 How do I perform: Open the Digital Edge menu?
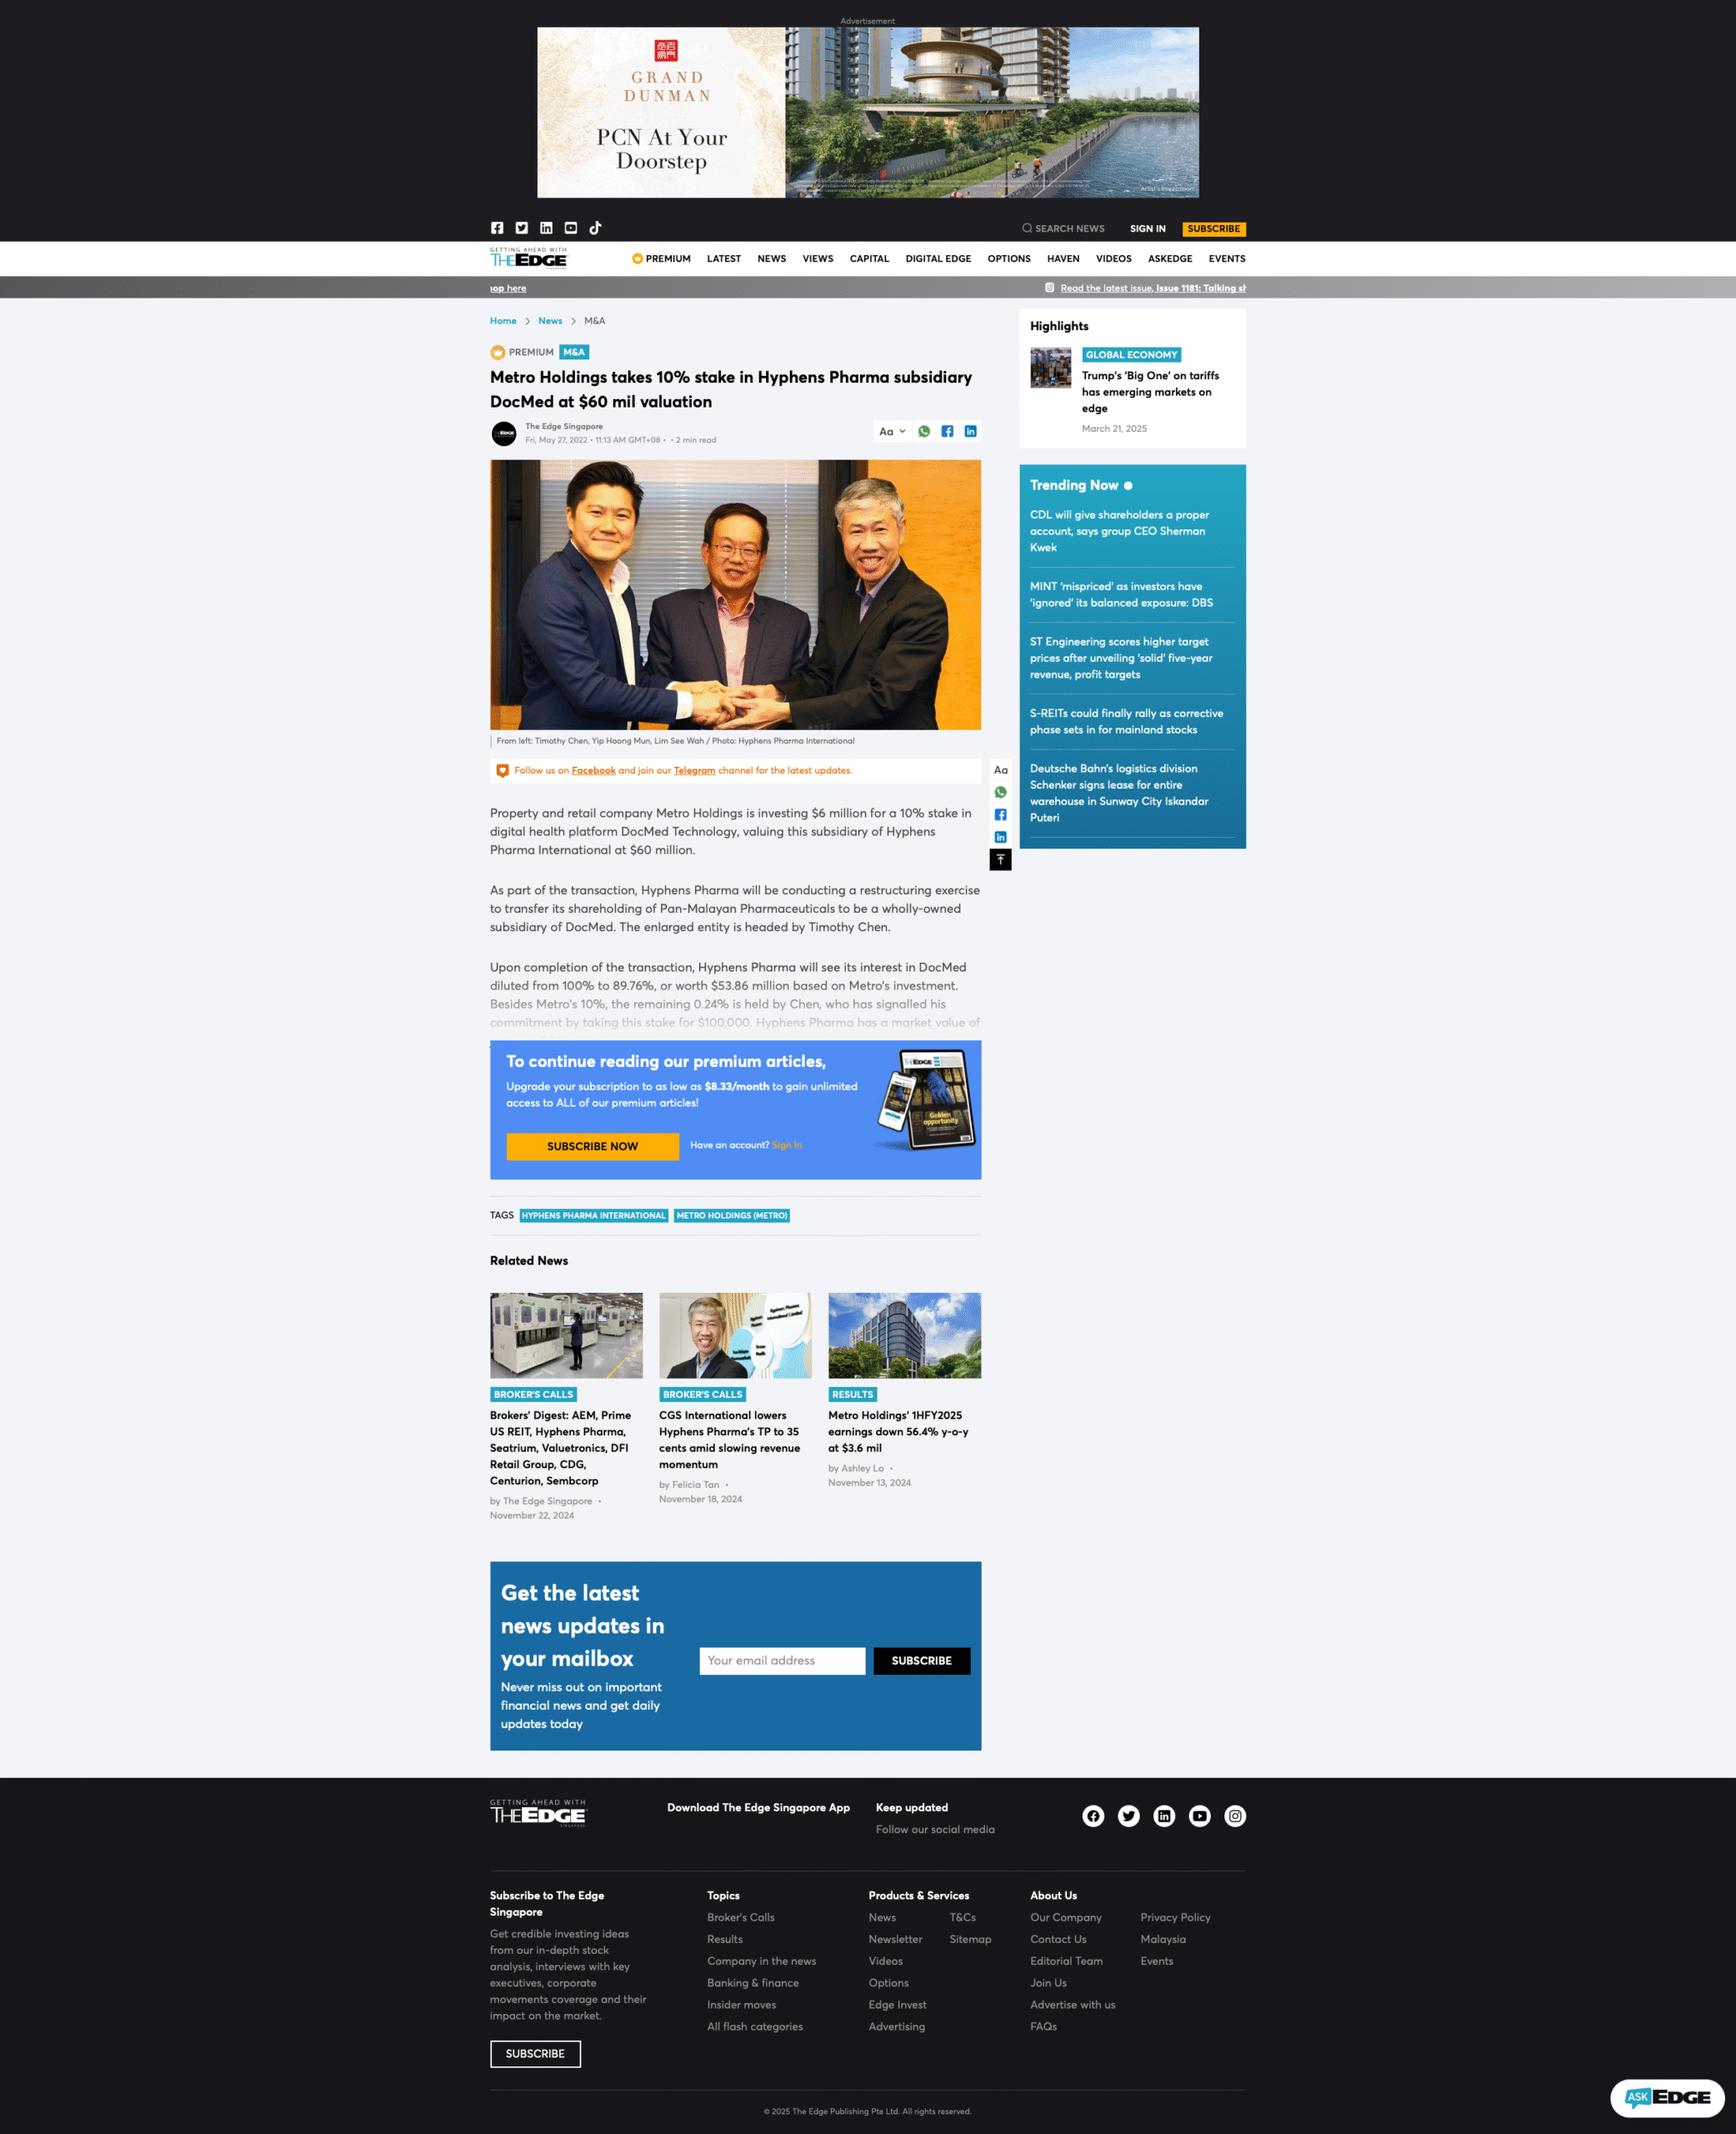pos(938,259)
